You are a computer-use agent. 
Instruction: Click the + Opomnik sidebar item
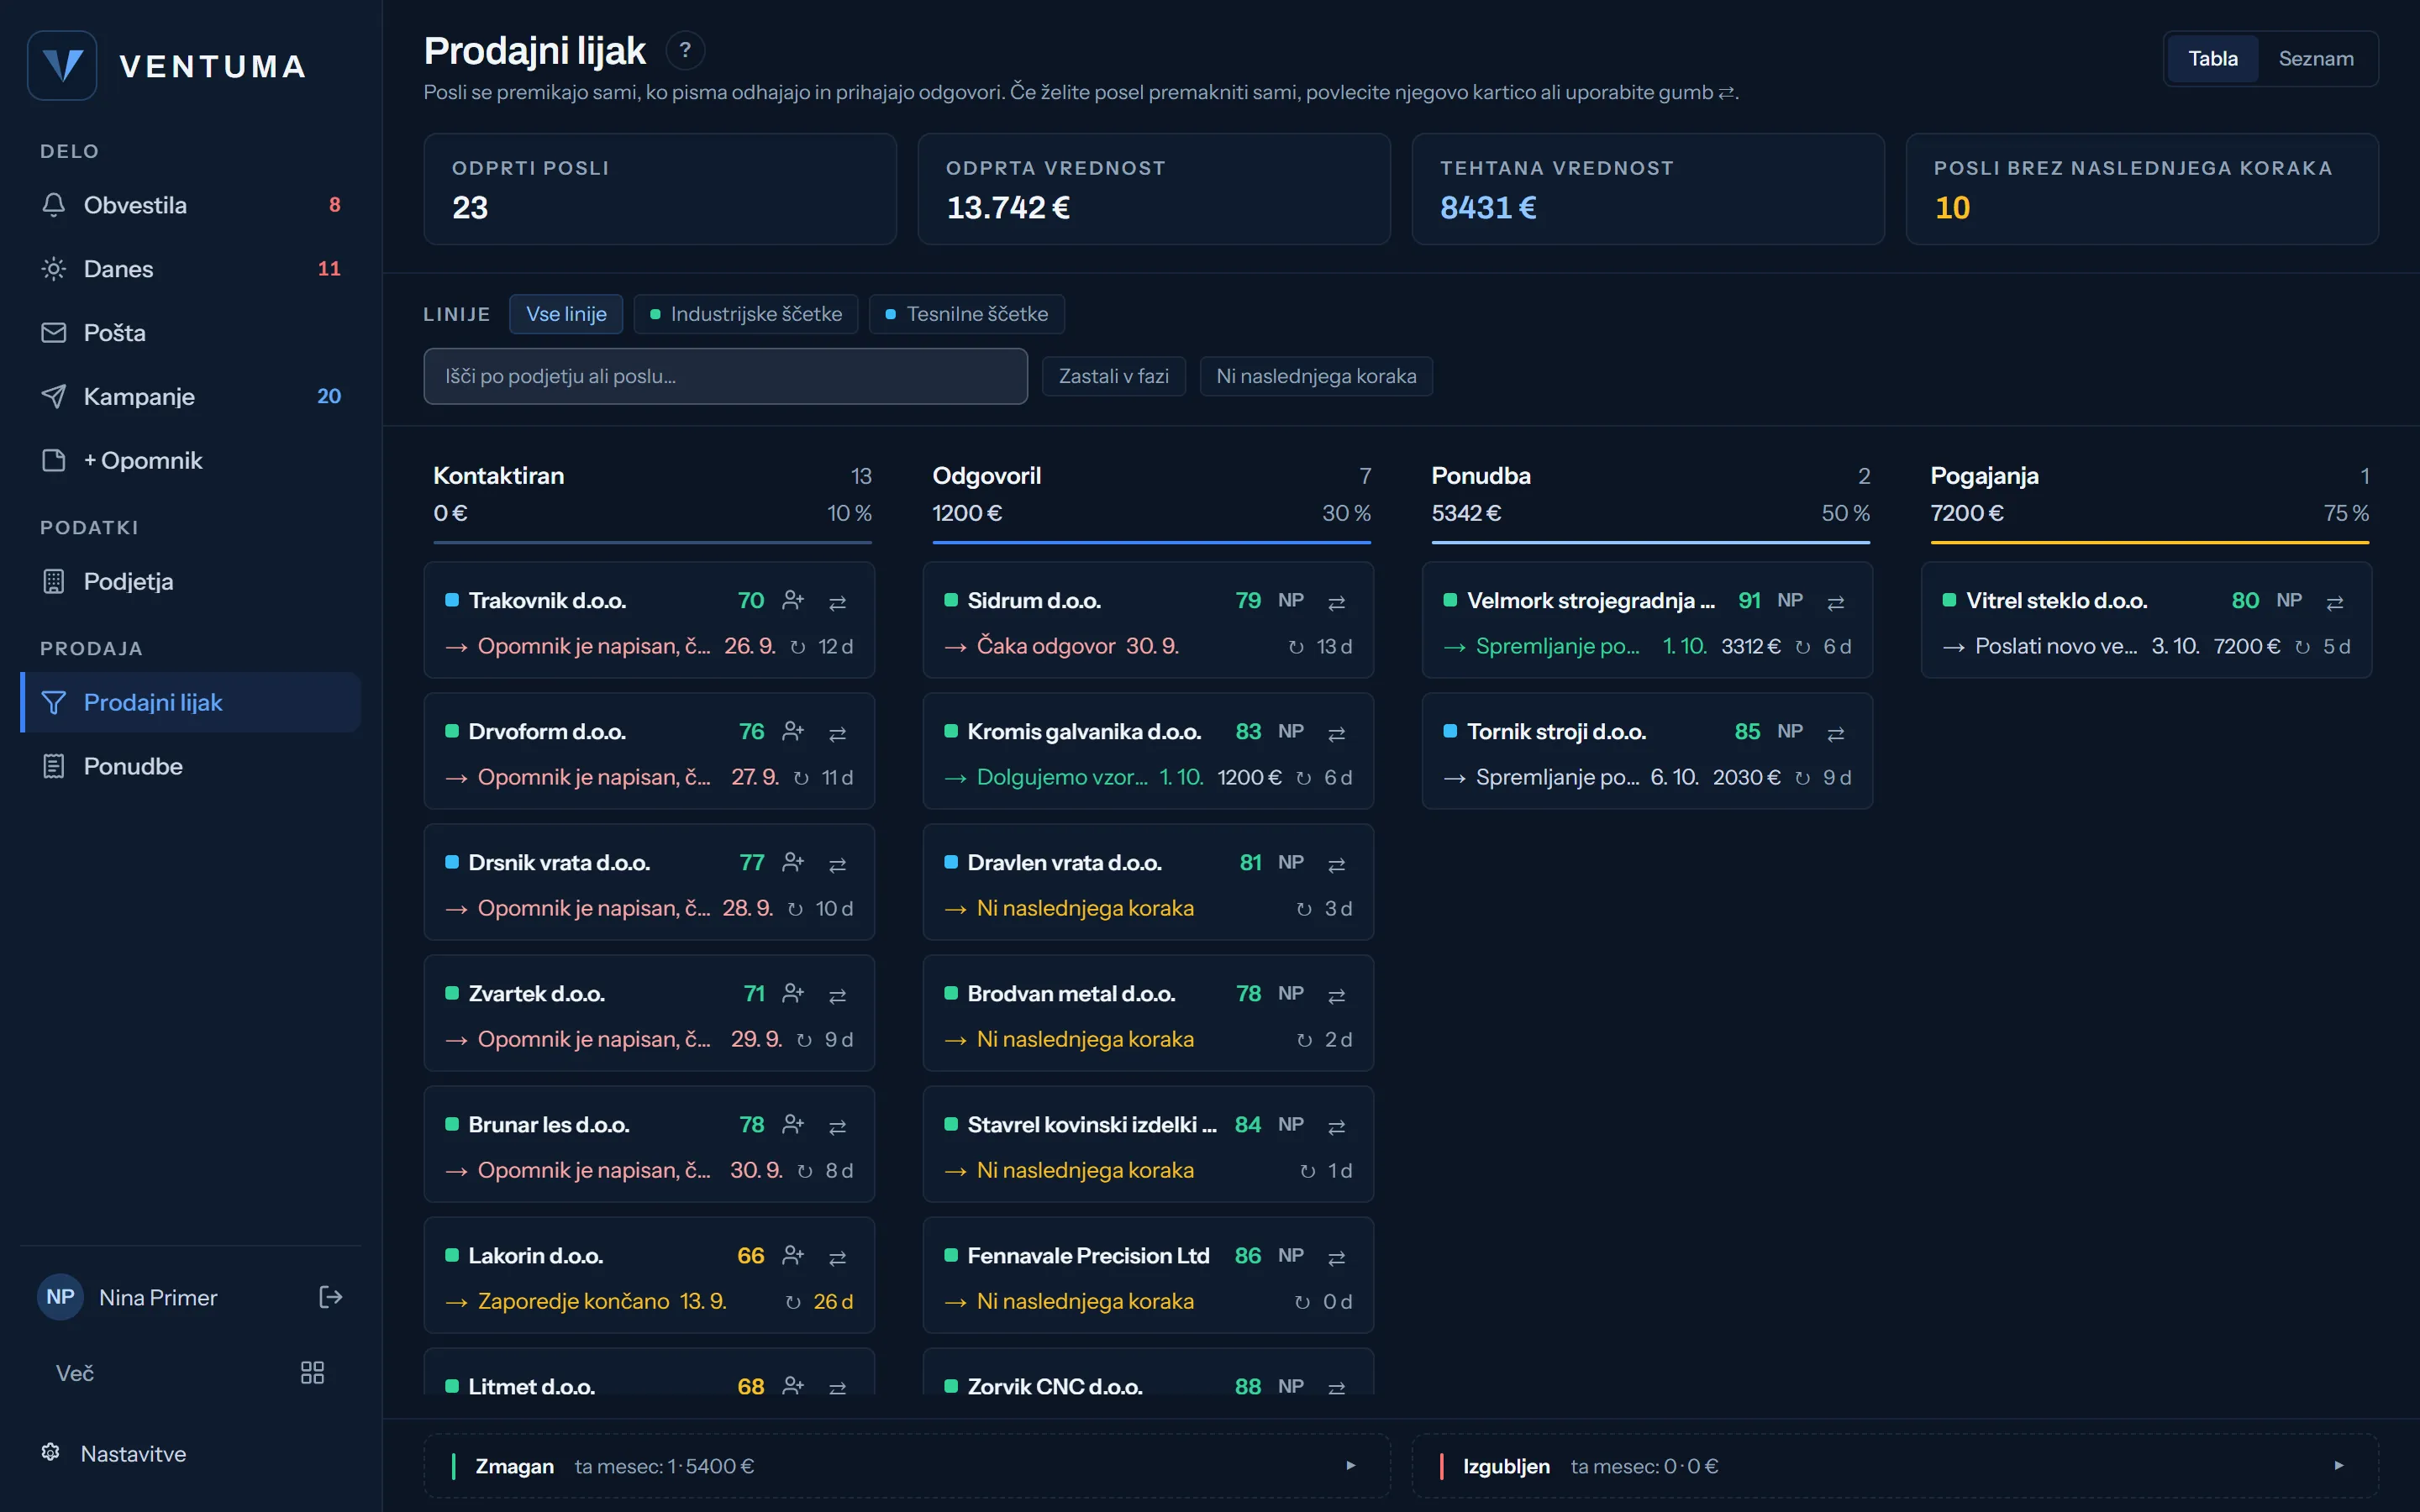point(190,461)
